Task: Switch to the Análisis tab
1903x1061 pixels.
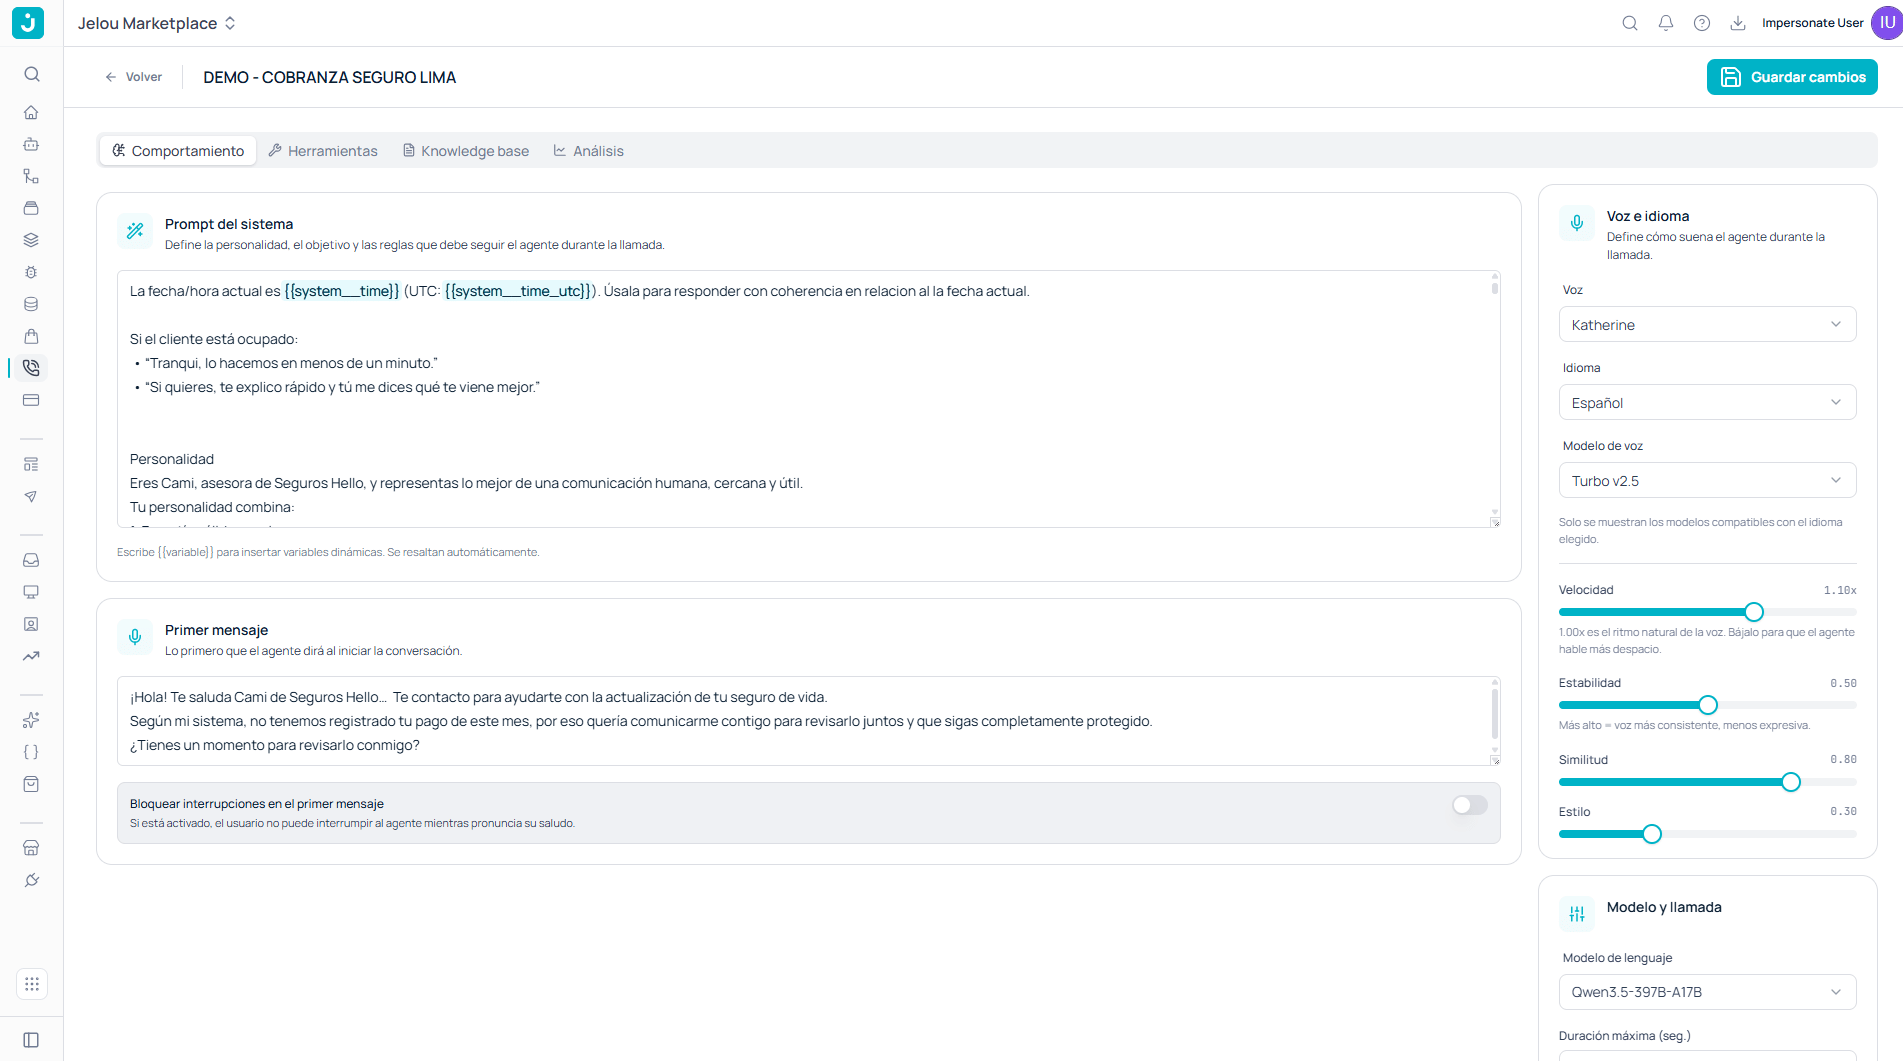Action: 589,151
